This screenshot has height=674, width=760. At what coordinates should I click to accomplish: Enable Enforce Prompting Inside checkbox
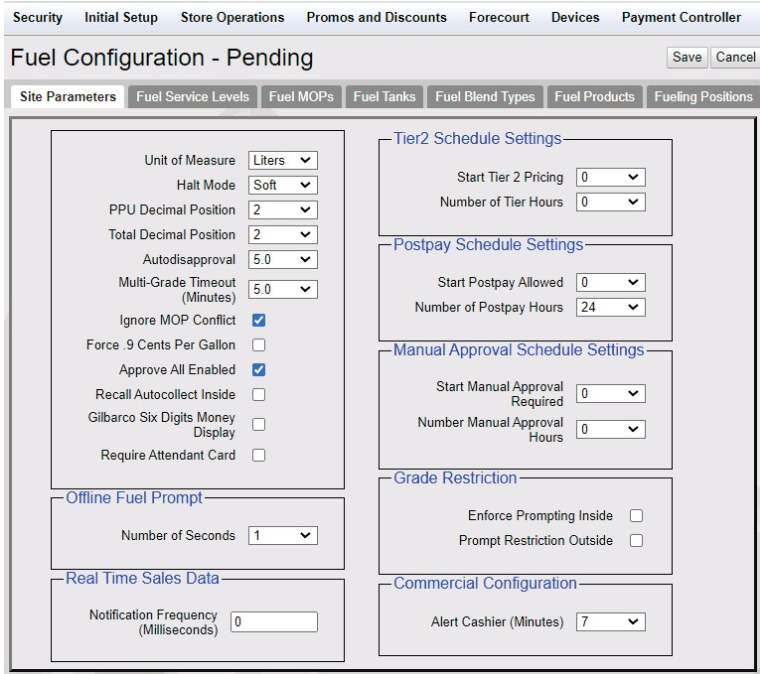[636, 516]
